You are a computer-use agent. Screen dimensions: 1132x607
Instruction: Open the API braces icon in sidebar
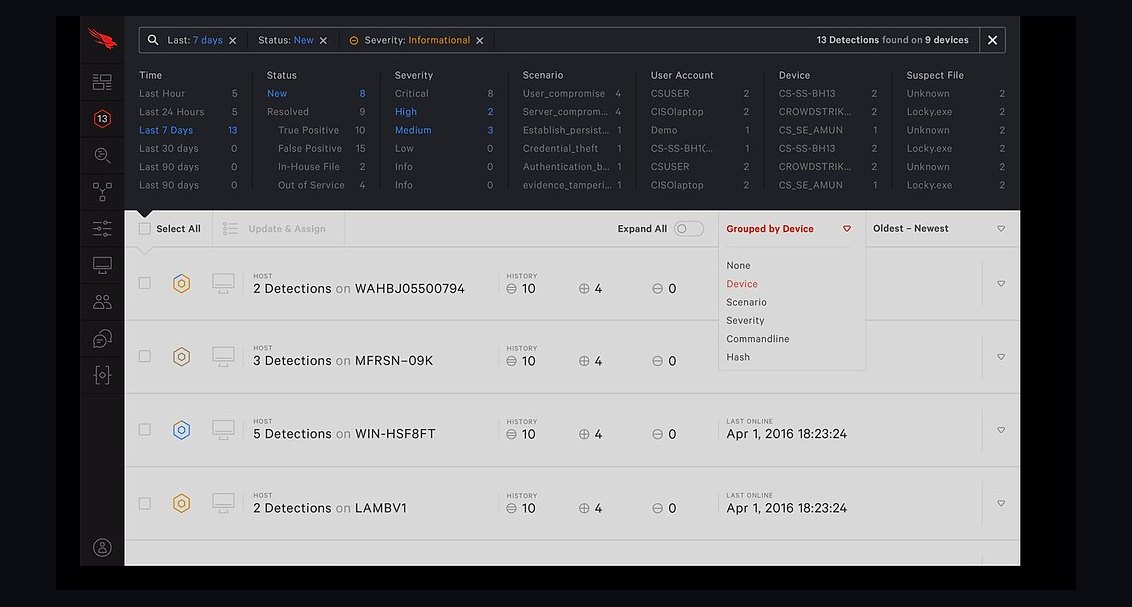102,375
